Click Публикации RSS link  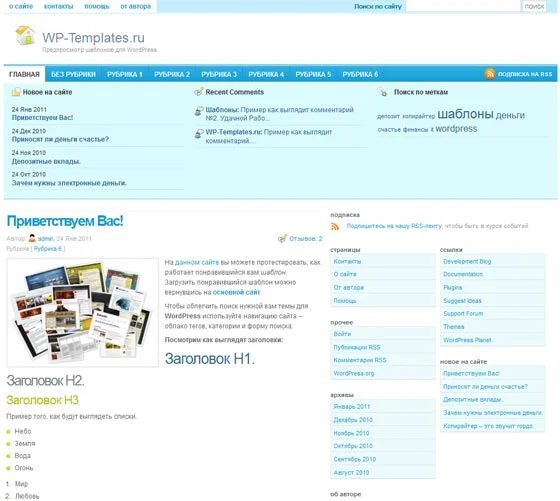pos(357,347)
